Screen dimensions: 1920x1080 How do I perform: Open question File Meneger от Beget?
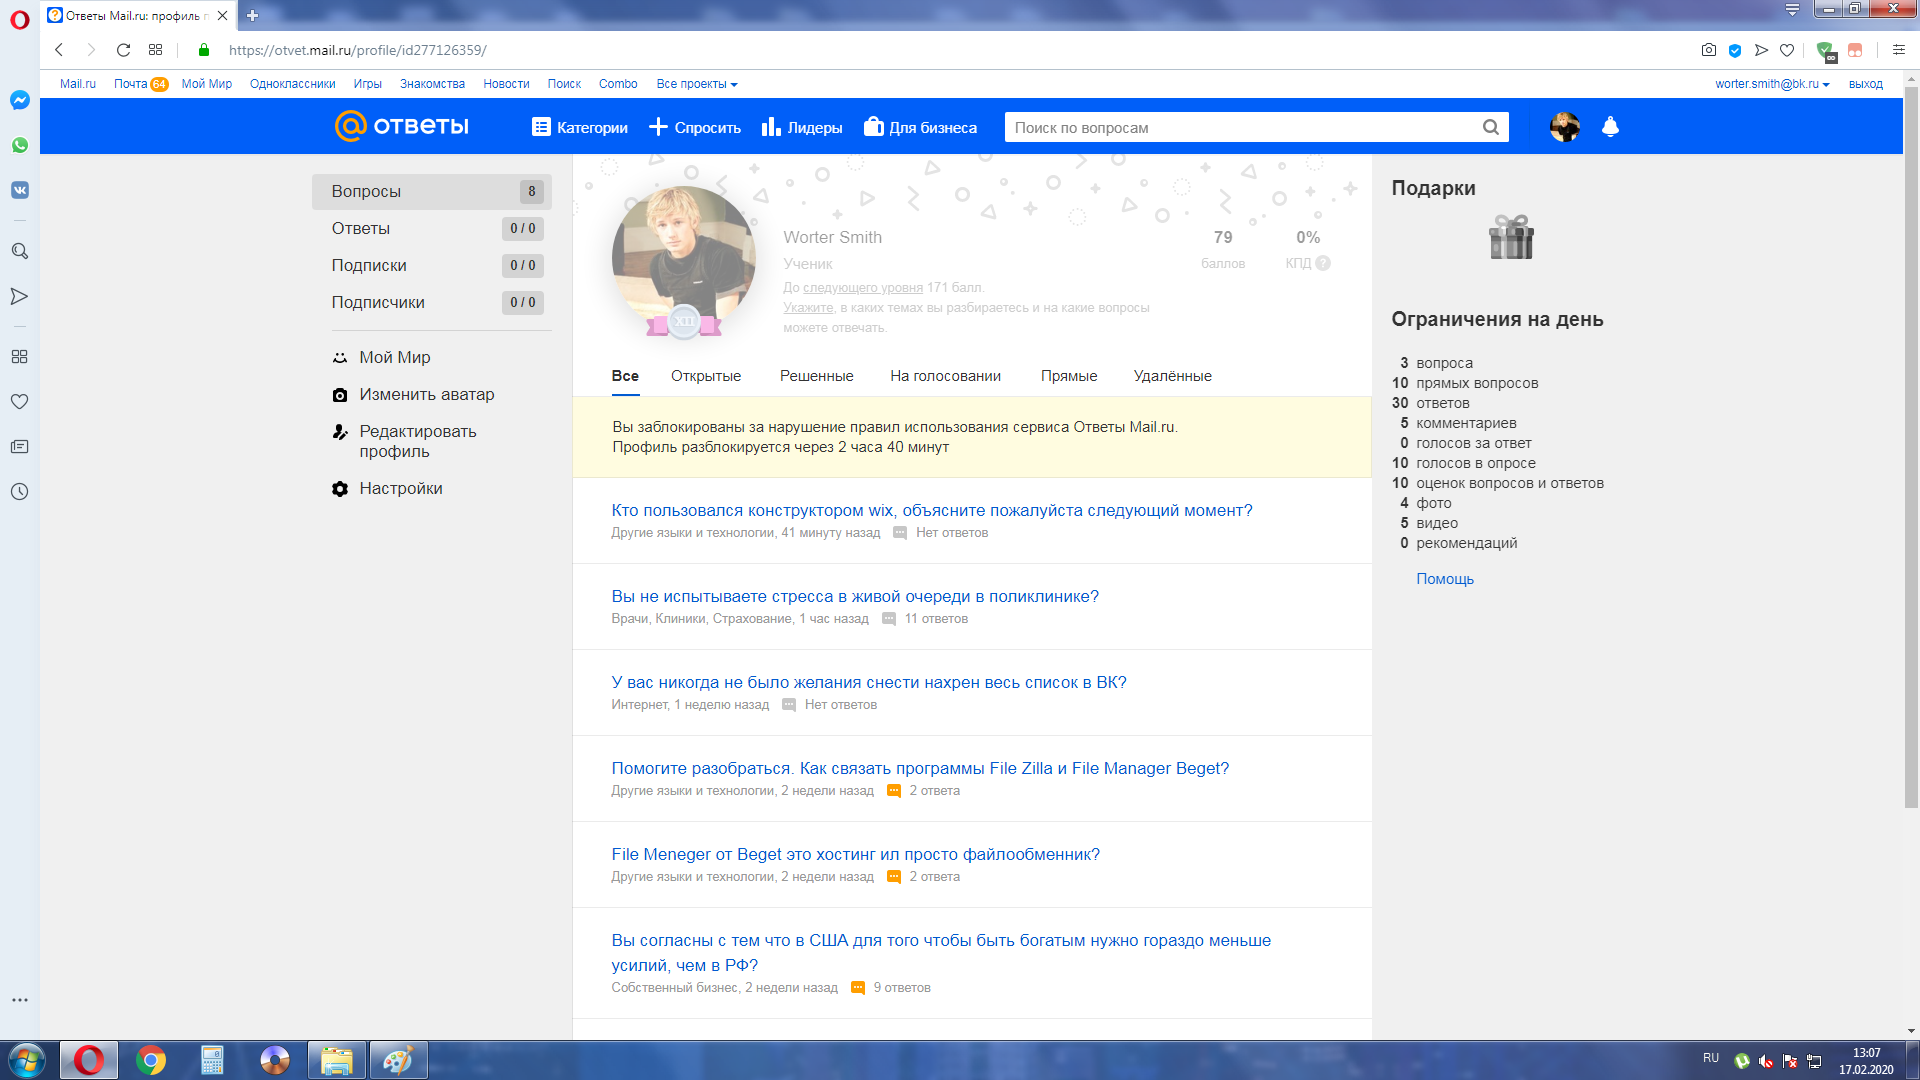click(856, 855)
